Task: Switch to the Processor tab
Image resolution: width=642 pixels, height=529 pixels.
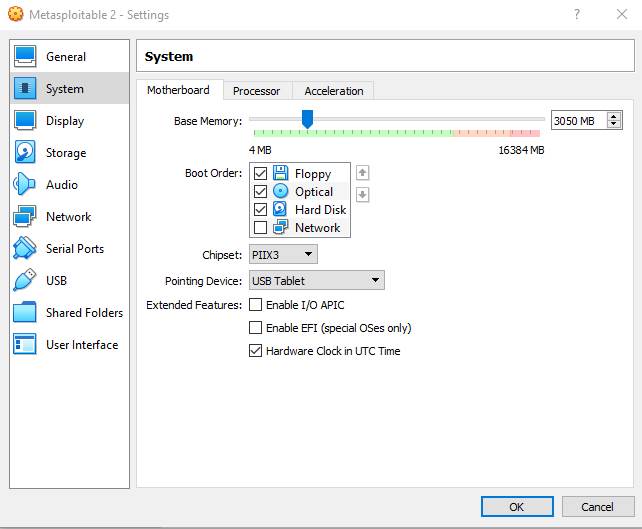Action: [x=257, y=91]
